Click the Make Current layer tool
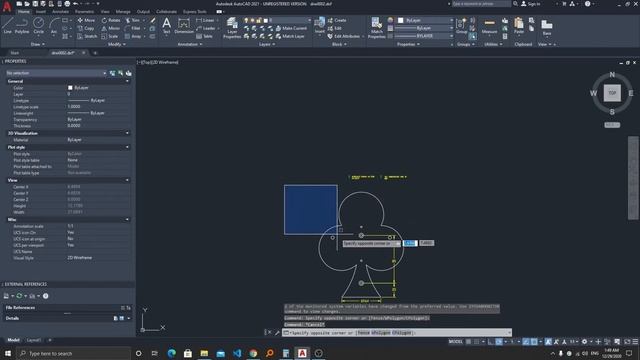640x360 pixels. (291, 28)
